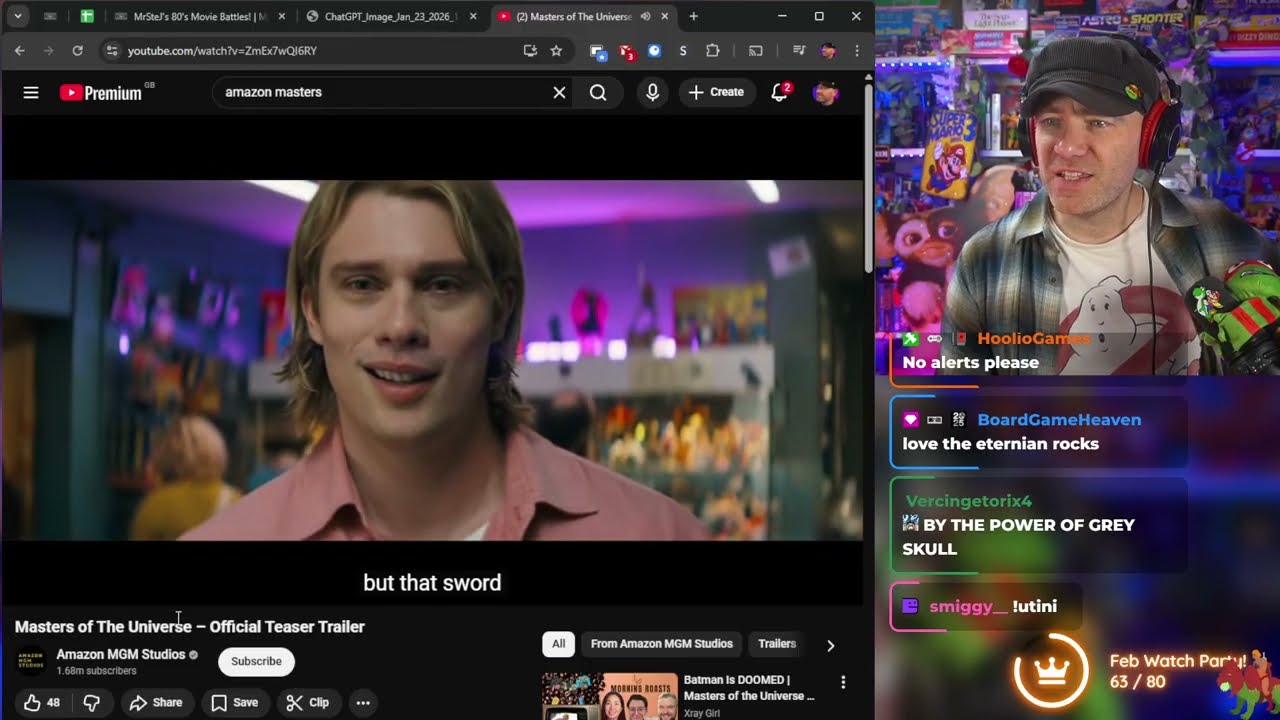
Task: Click the crown progress circle near Feb Watch Party
Action: (x=1050, y=671)
